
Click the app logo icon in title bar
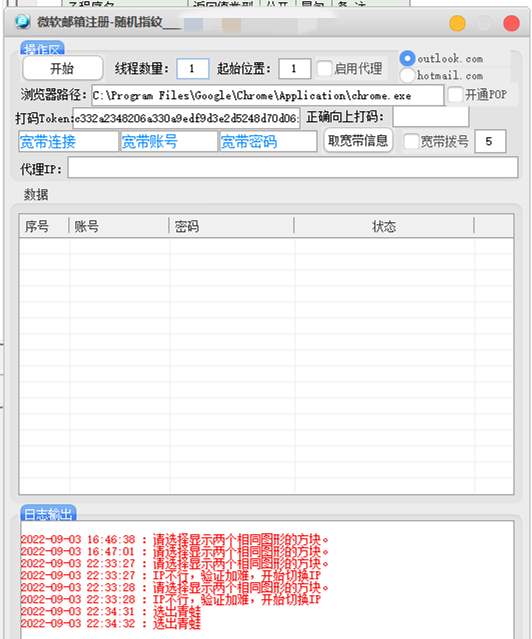(22, 21)
